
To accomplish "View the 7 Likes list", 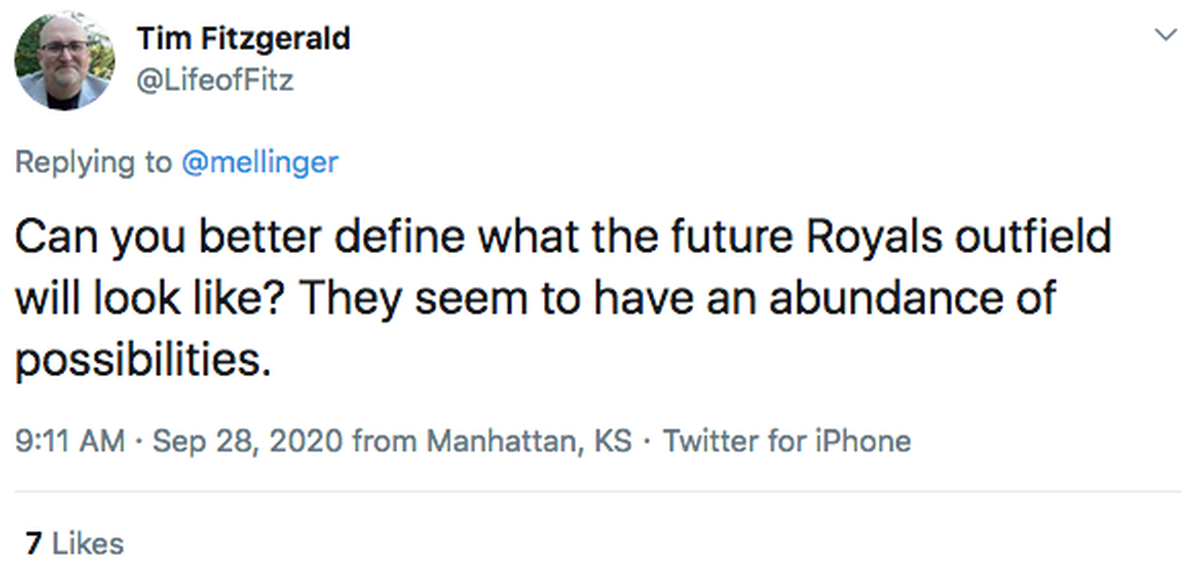I will click(75, 544).
